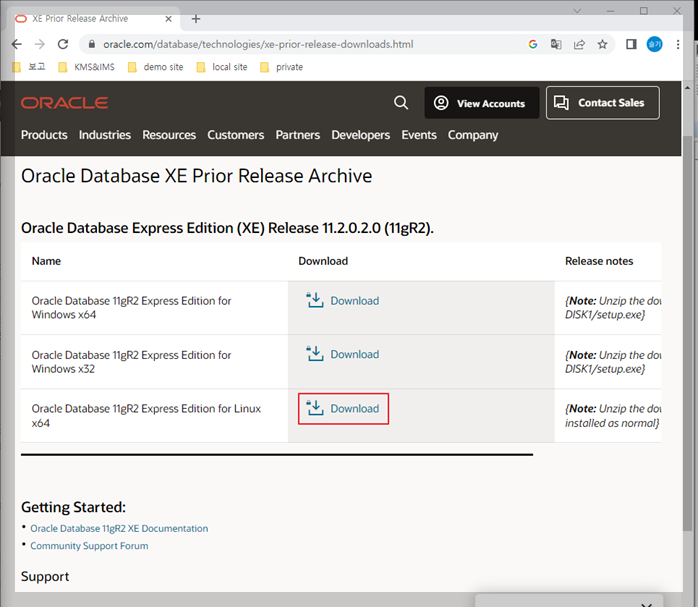The width and height of the screenshot is (698, 607).
Task: Click the Release 11.2.0.2.0 (11gR2) heading
Action: tap(227, 228)
